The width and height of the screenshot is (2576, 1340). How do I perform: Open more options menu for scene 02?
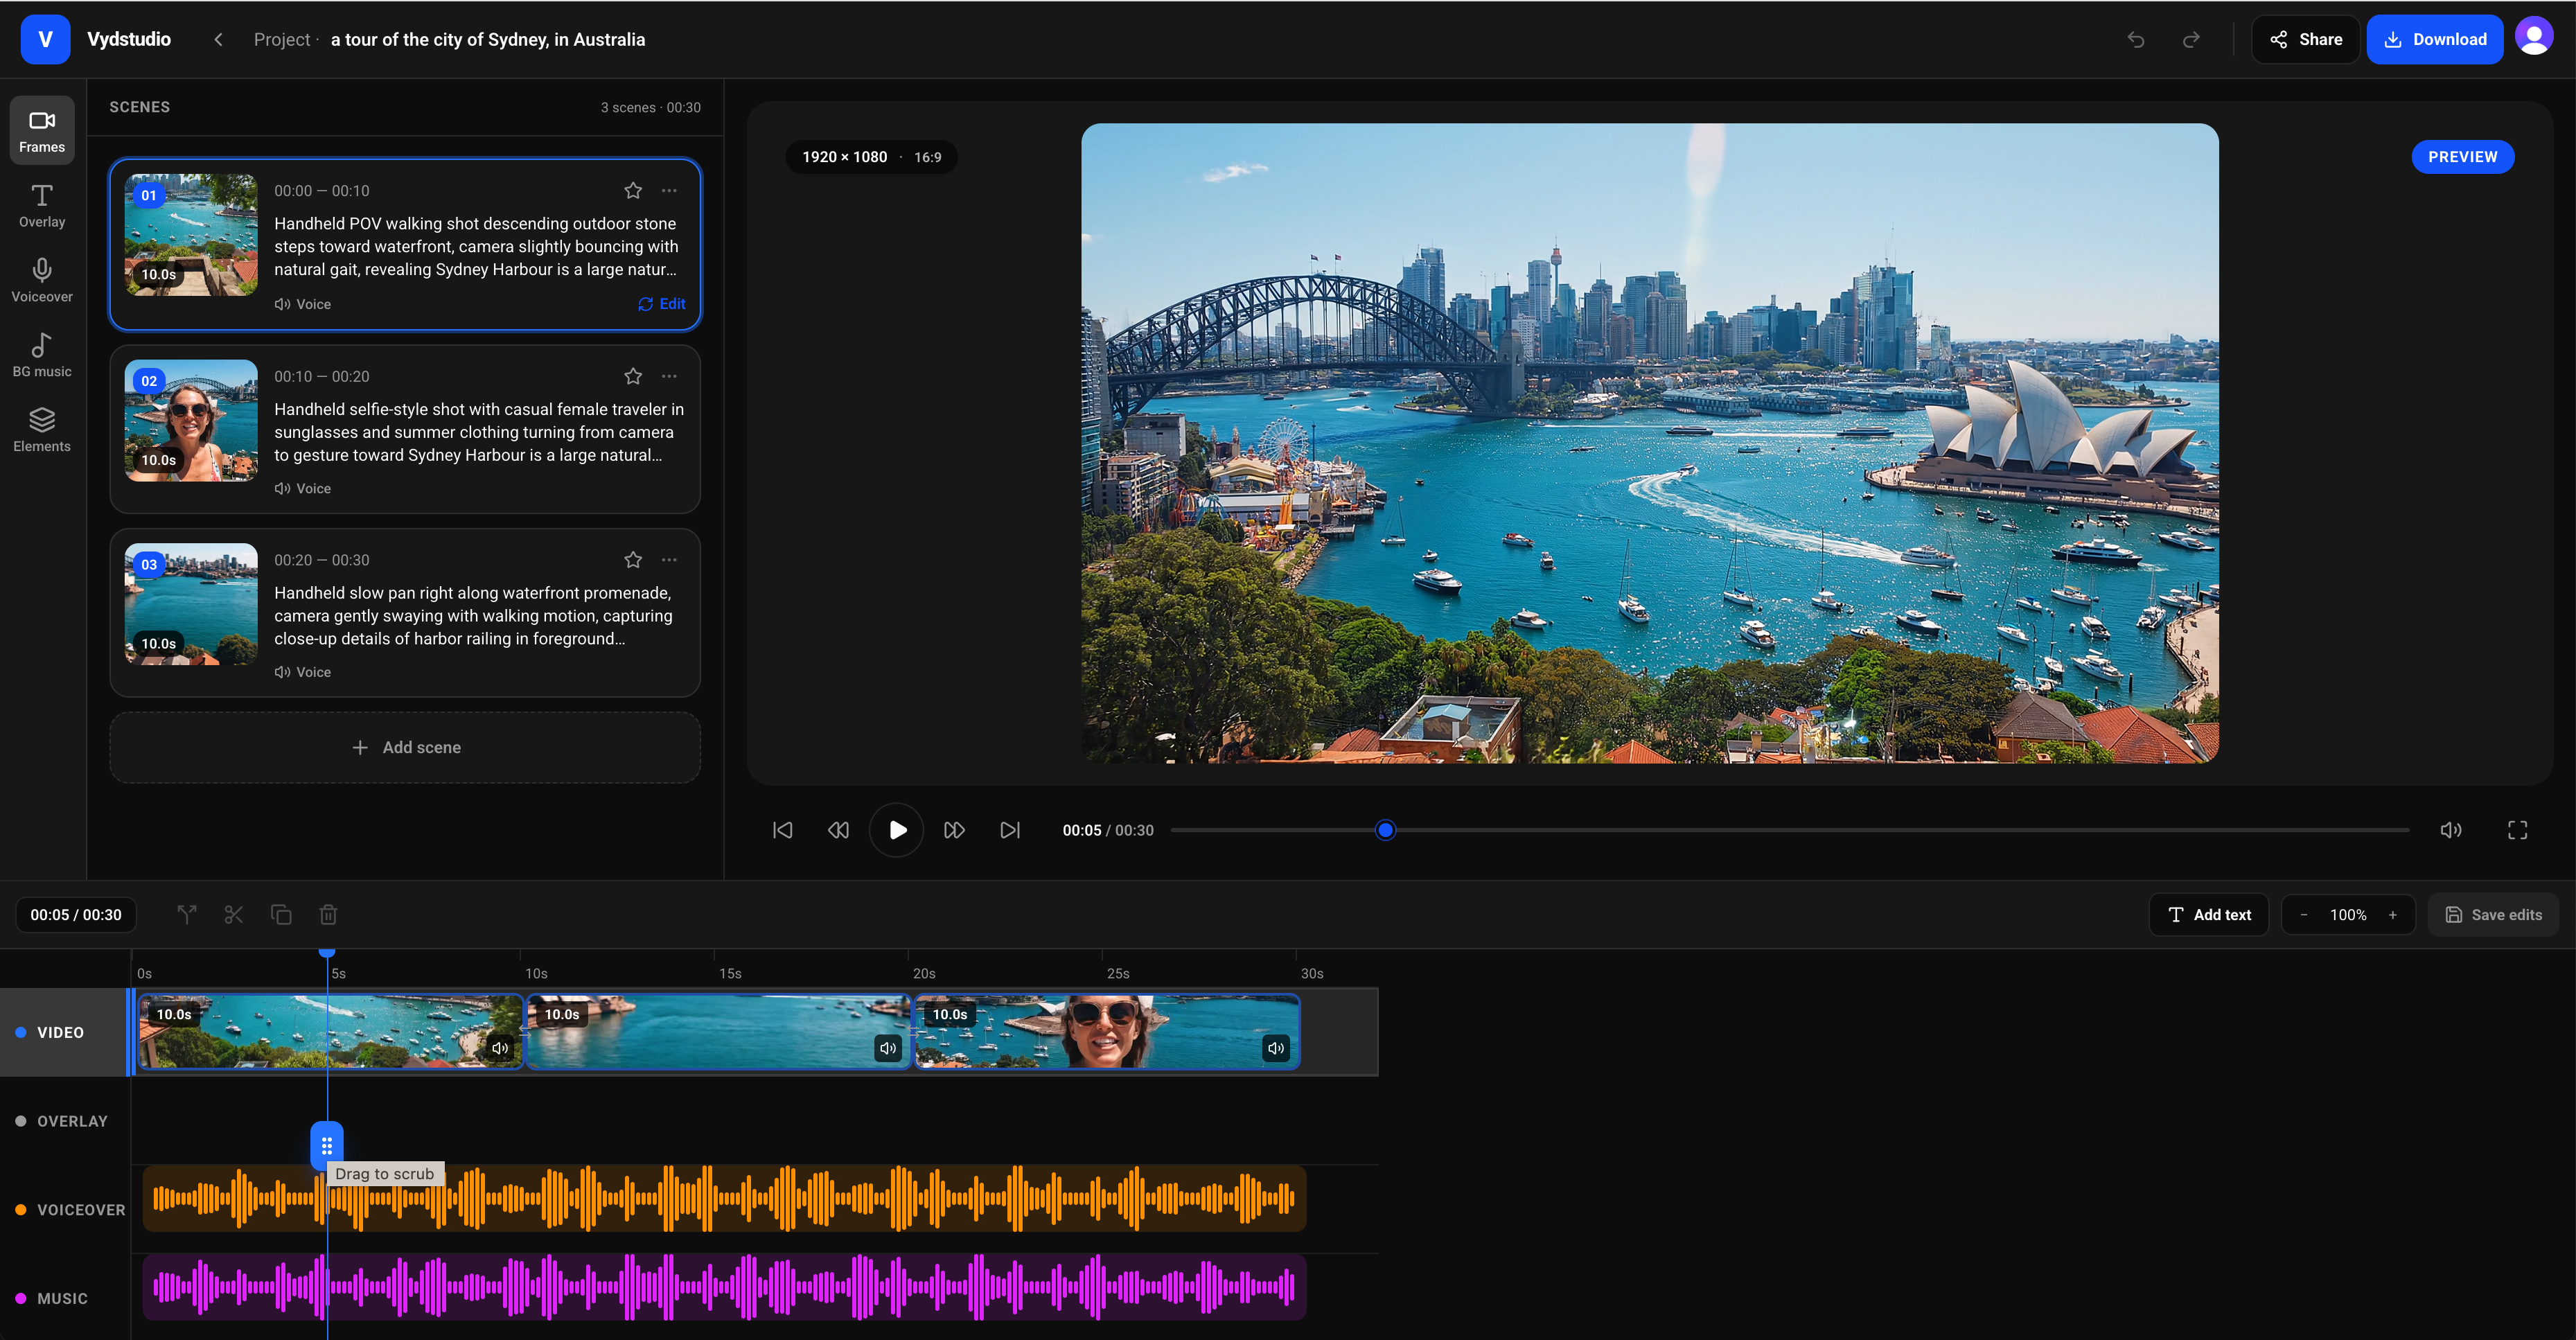[670, 376]
